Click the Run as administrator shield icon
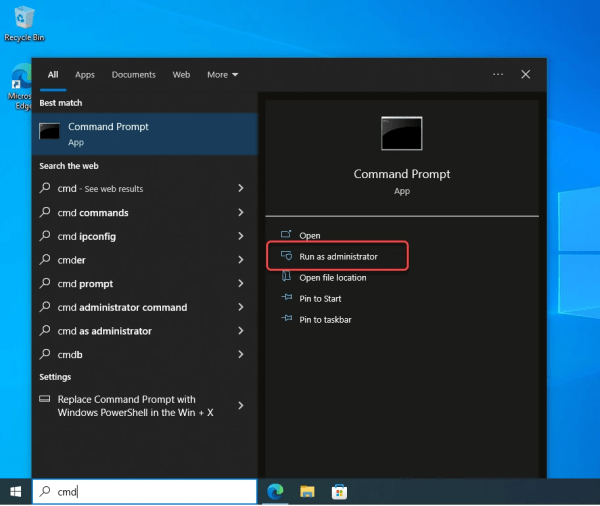This screenshot has width=600, height=506. (x=287, y=257)
